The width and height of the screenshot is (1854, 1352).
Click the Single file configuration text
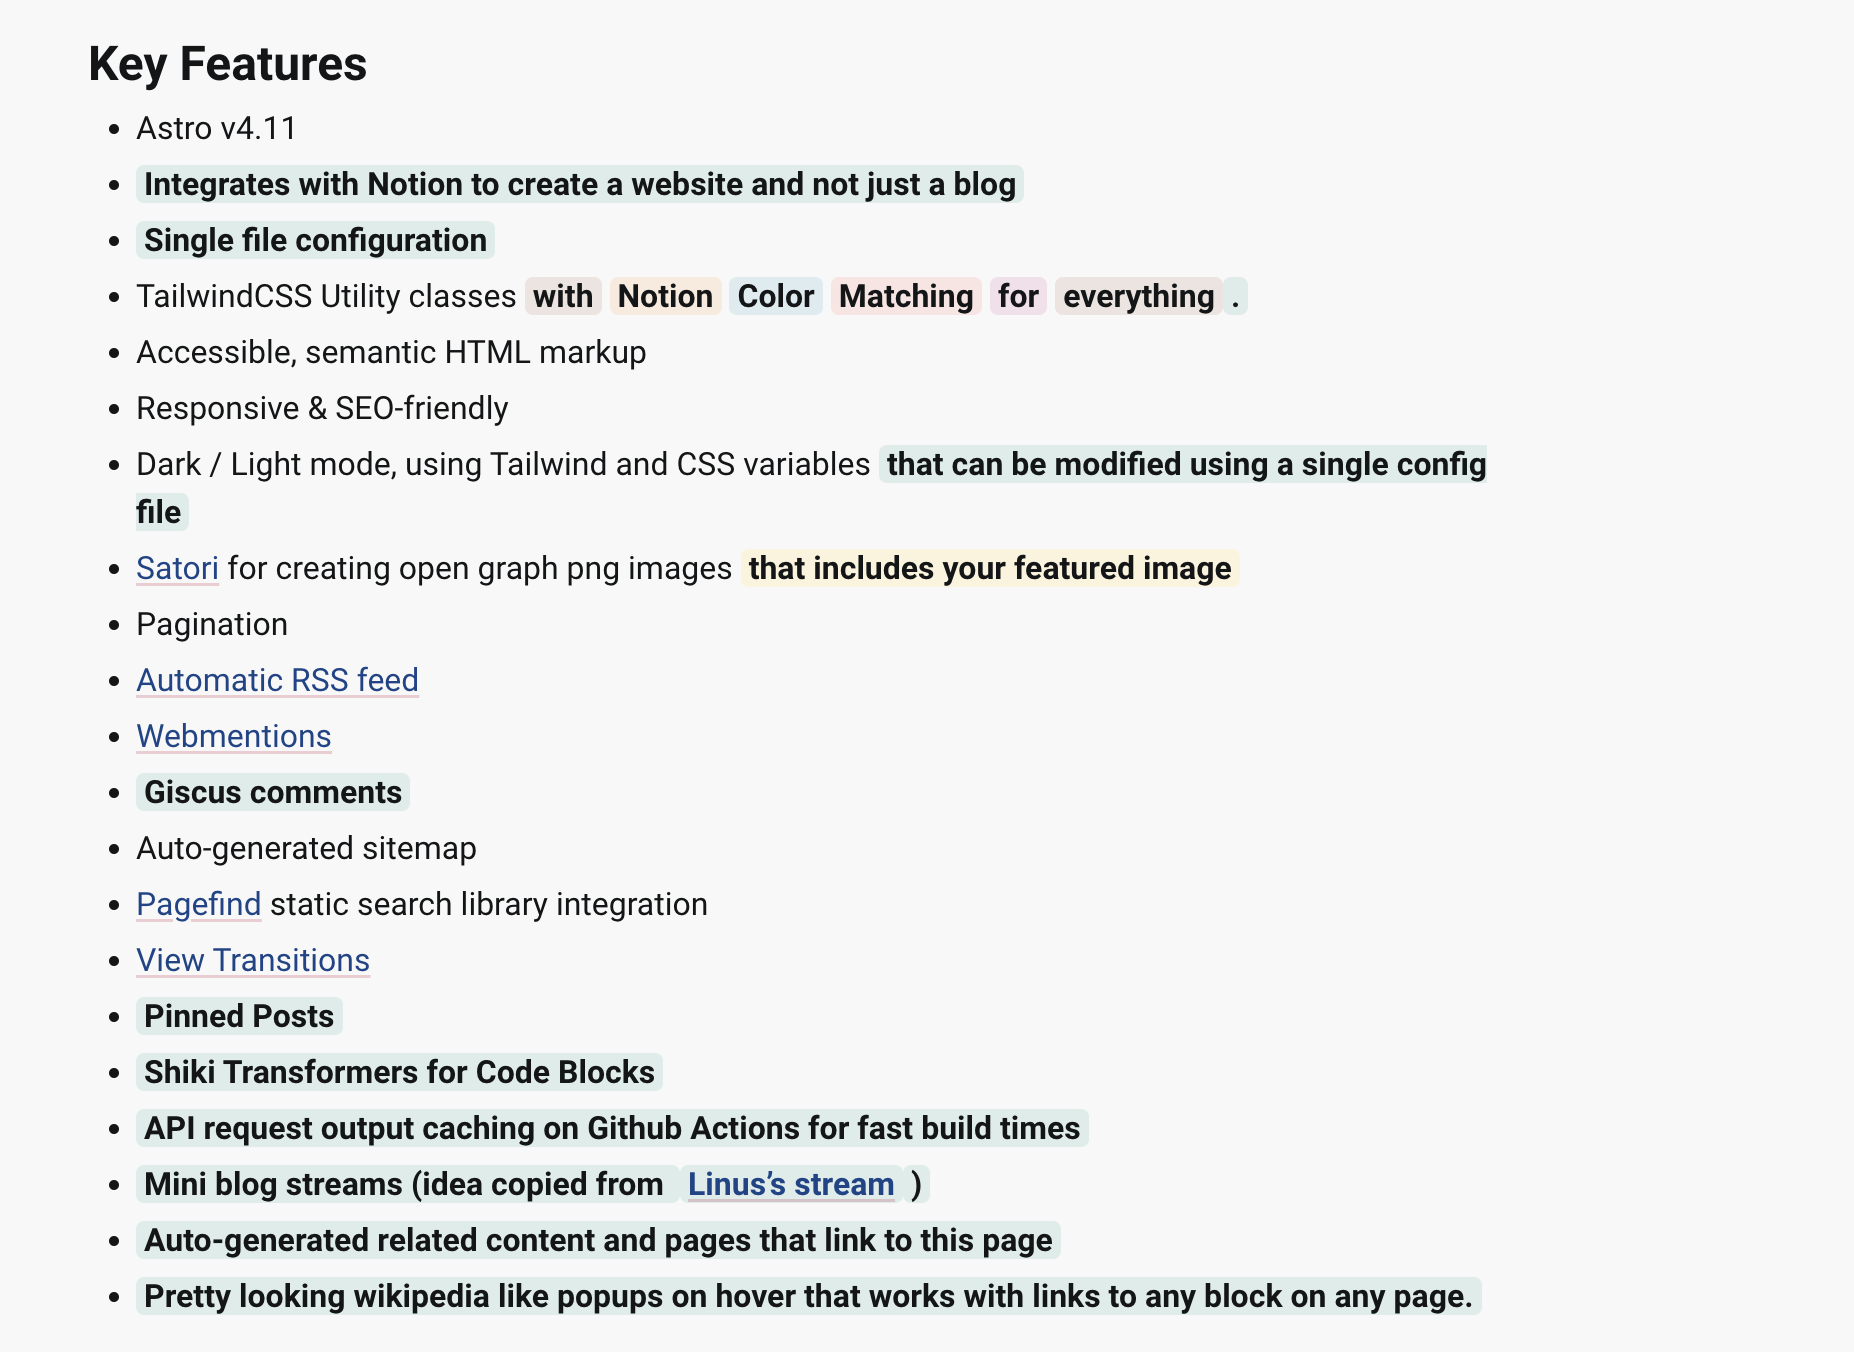(x=315, y=240)
